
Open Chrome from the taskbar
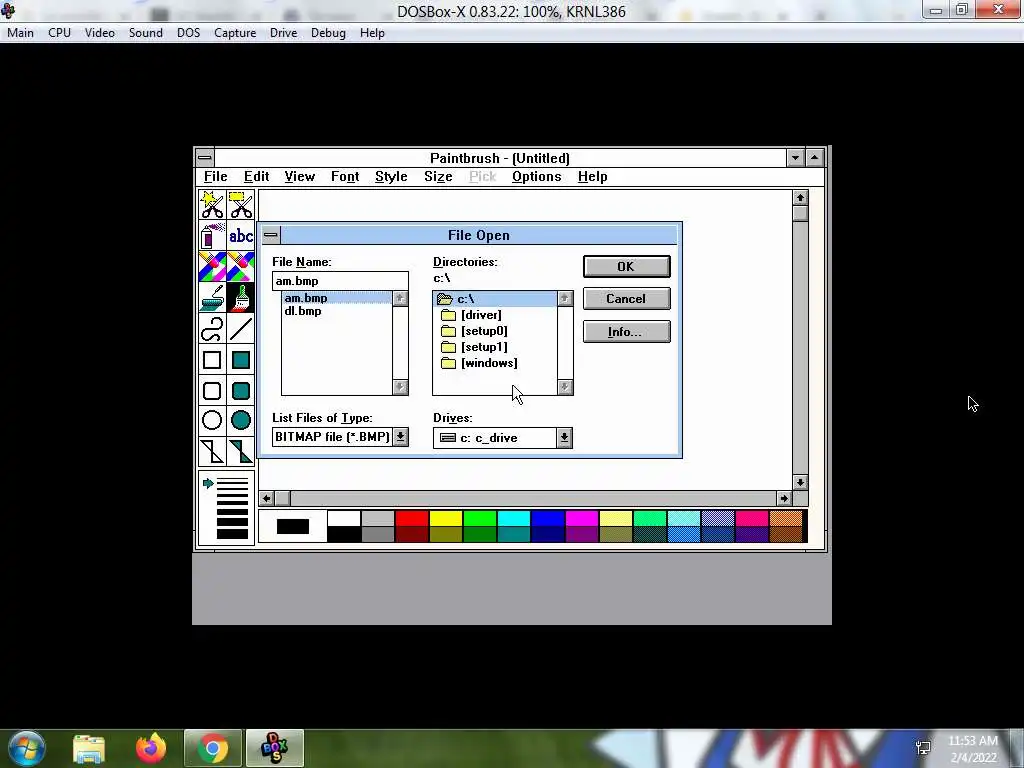pyautogui.click(x=212, y=748)
